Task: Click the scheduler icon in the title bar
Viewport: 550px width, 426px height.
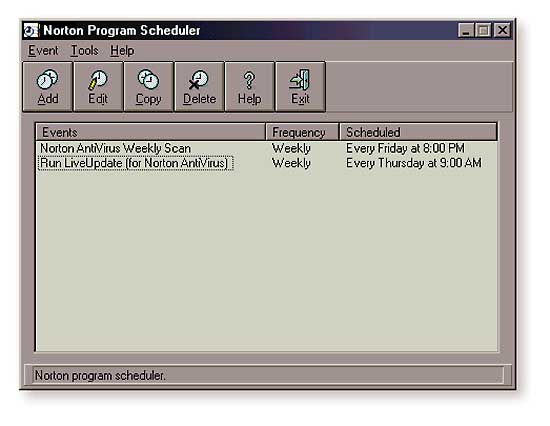Action: [x=31, y=31]
